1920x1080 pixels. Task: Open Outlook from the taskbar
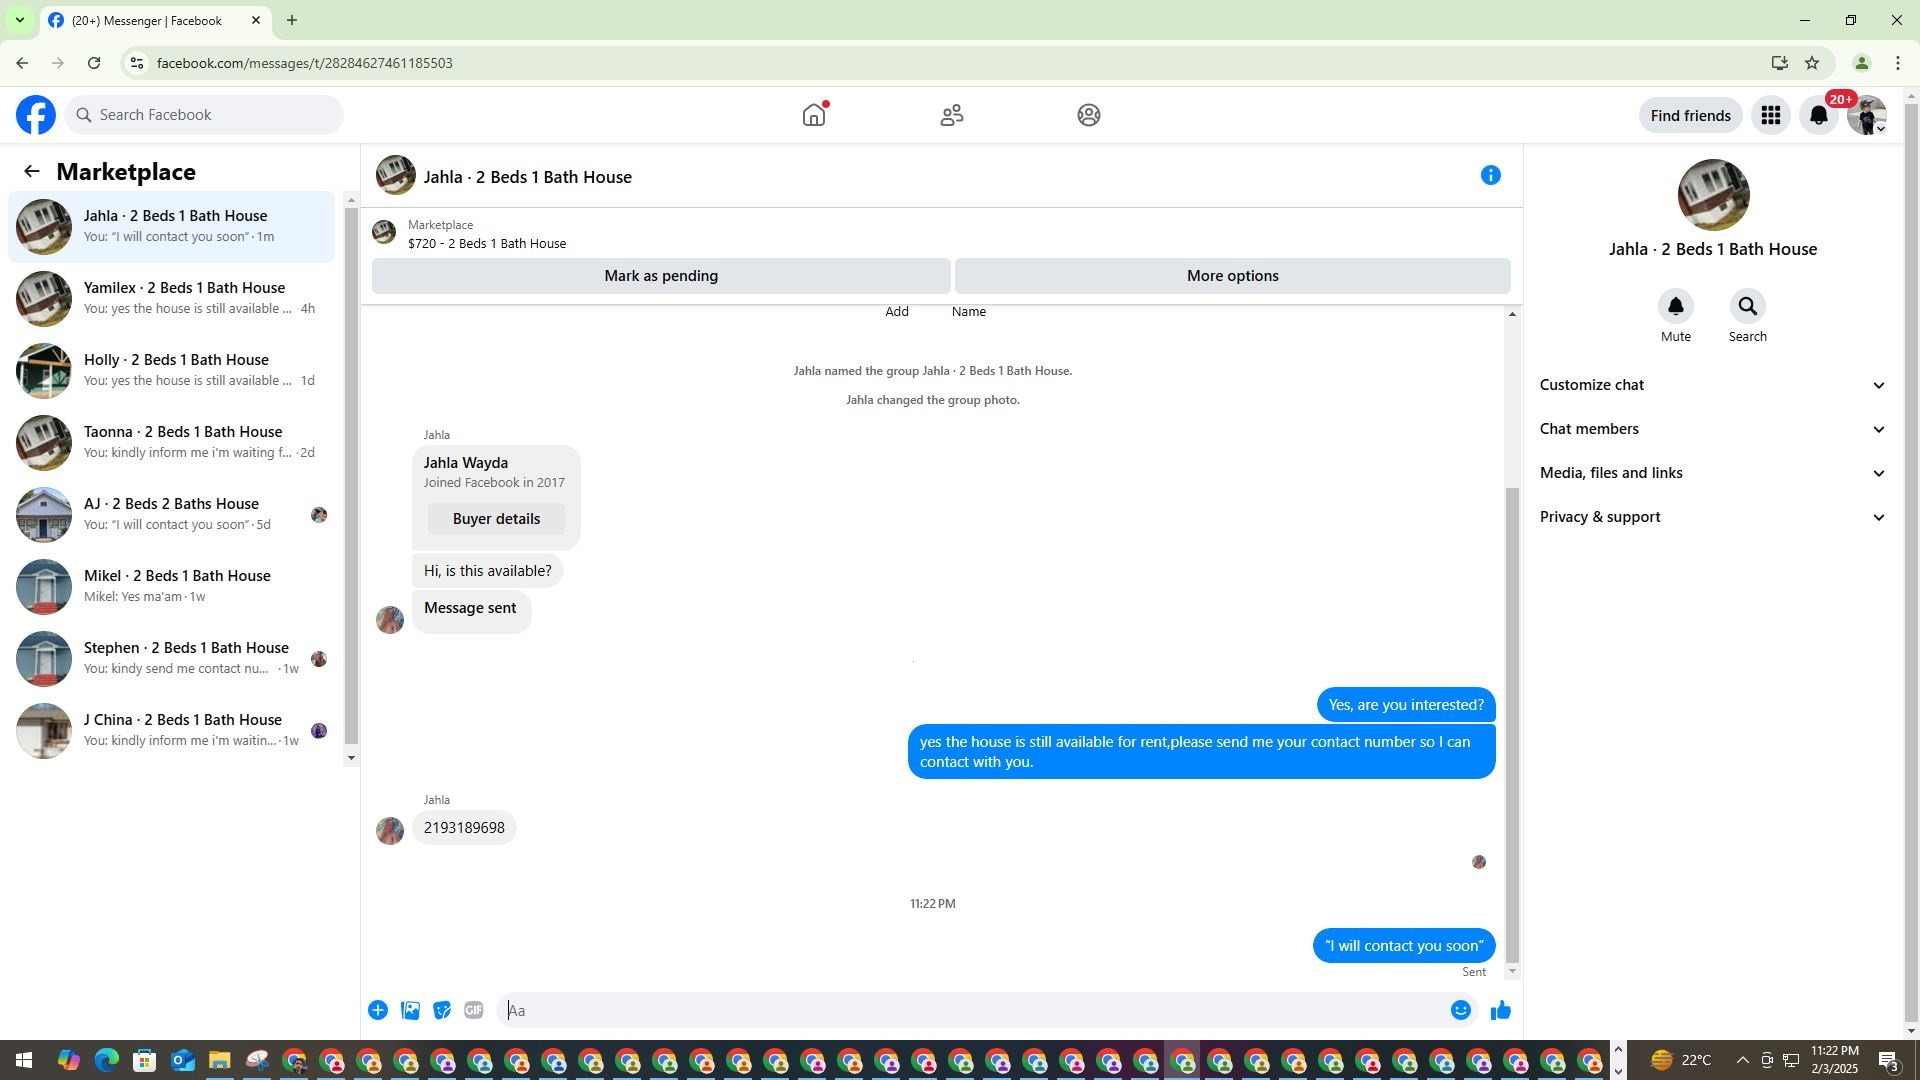(x=182, y=1061)
